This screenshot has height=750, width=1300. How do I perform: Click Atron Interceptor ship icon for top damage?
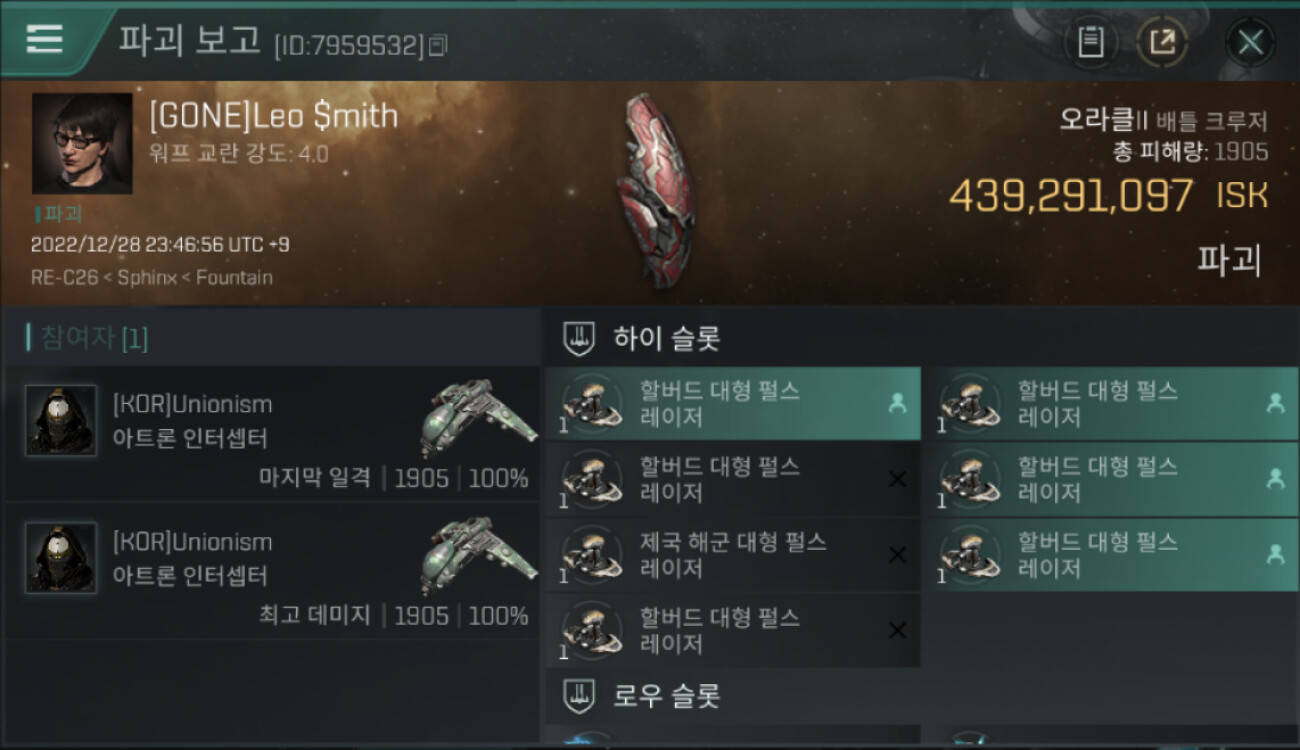[x=478, y=555]
